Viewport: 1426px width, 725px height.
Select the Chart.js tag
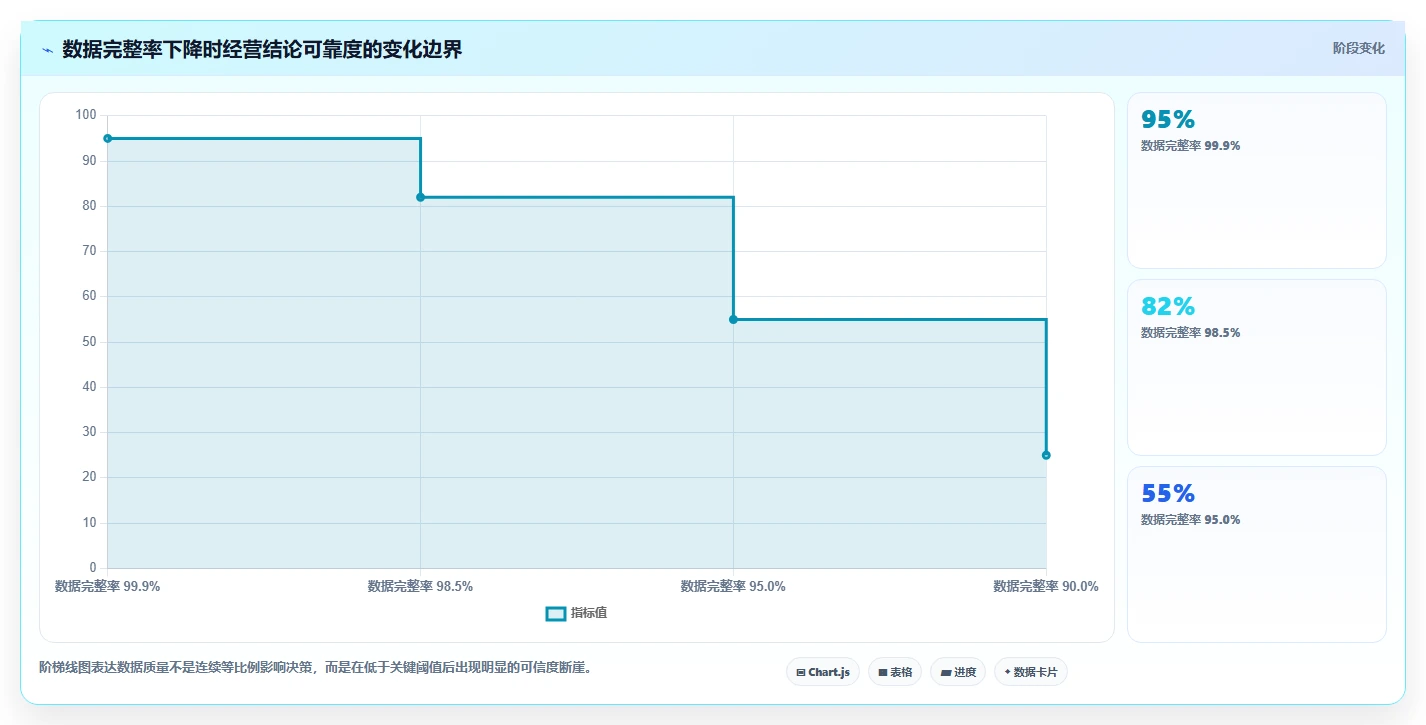822,672
